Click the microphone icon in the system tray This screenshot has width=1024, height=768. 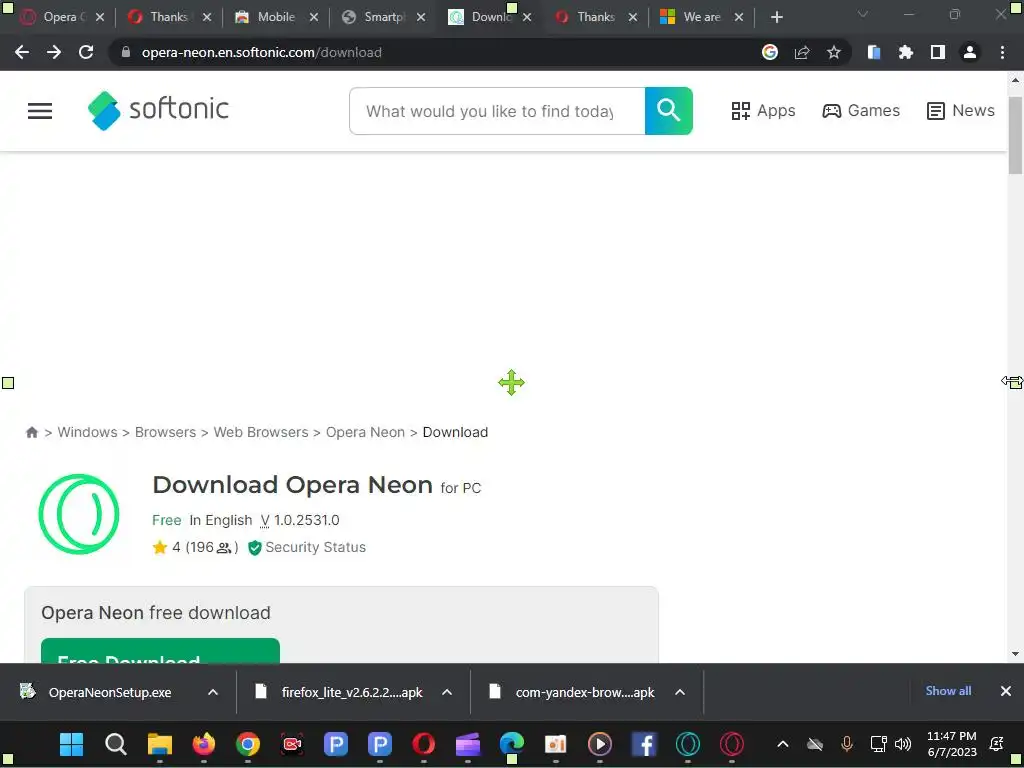click(847, 744)
